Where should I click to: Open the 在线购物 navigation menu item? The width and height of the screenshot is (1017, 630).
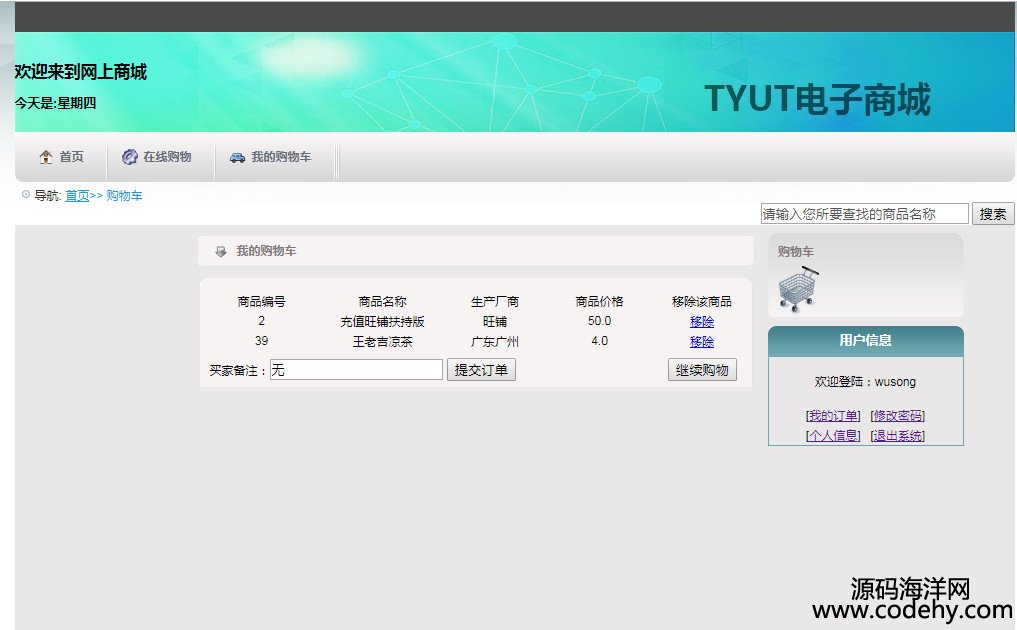tap(166, 157)
